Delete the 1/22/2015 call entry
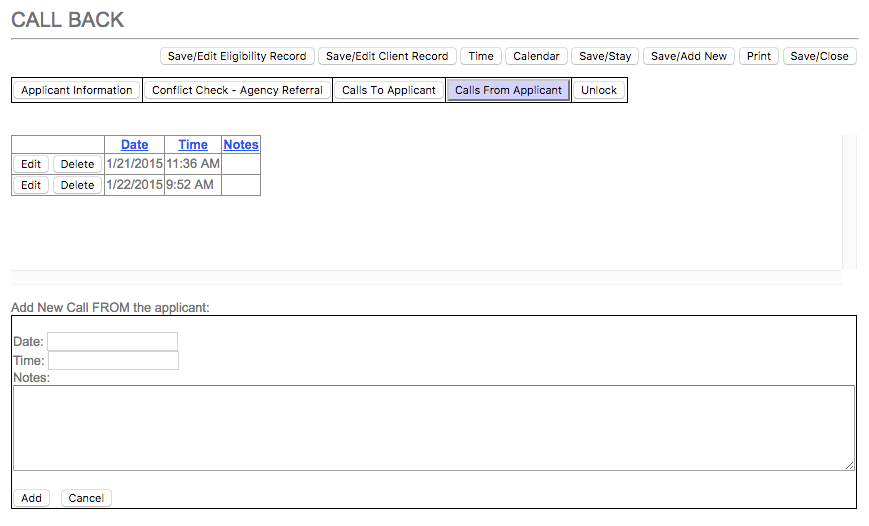The height and width of the screenshot is (526, 869). (77, 185)
